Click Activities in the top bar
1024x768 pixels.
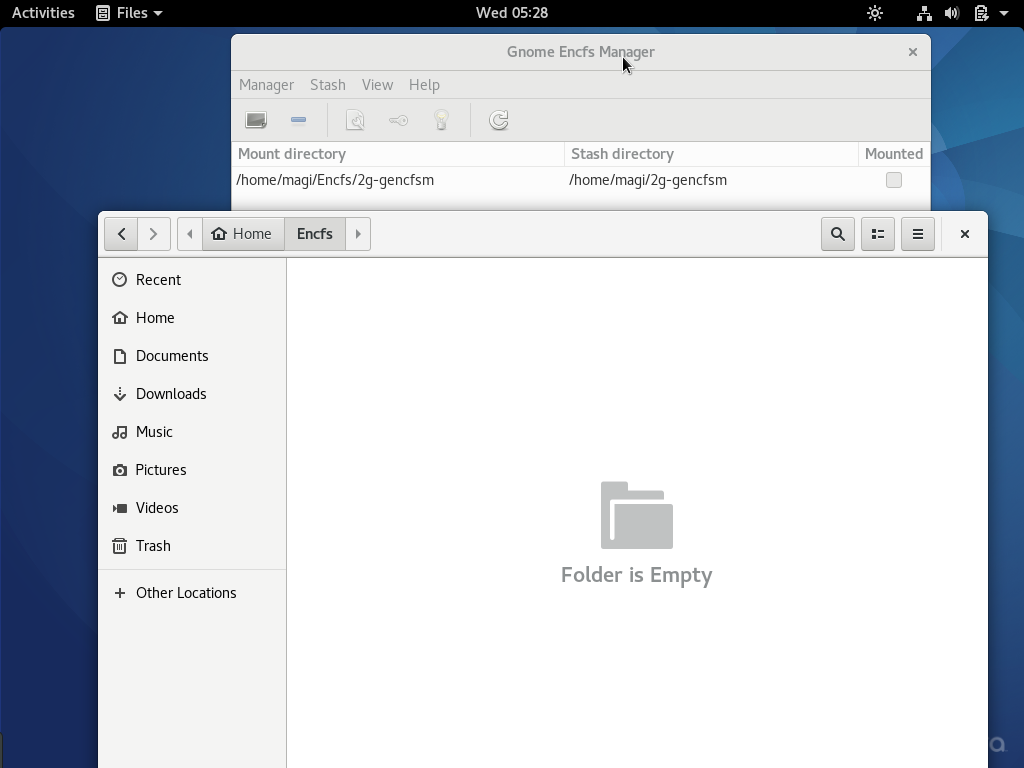pyautogui.click(x=43, y=13)
